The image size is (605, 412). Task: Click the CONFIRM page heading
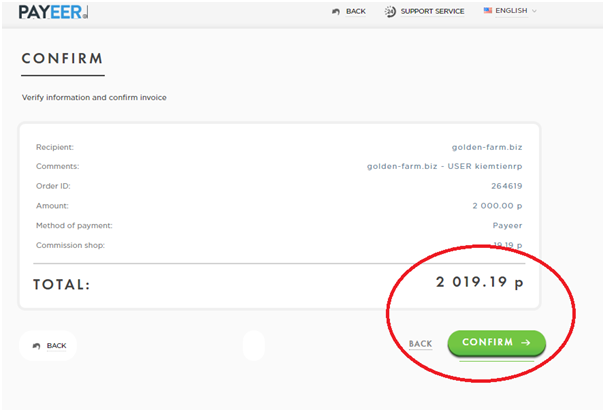coord(62,58)
